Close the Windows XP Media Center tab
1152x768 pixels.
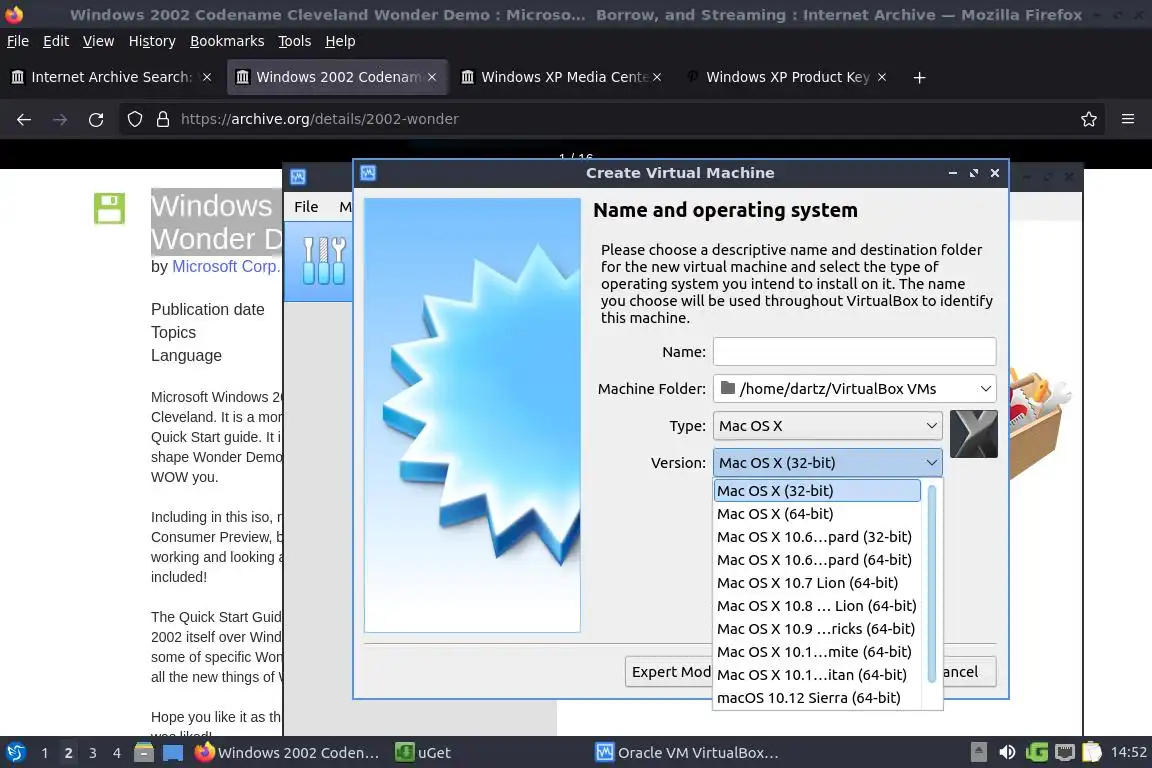tap(657, 77)
